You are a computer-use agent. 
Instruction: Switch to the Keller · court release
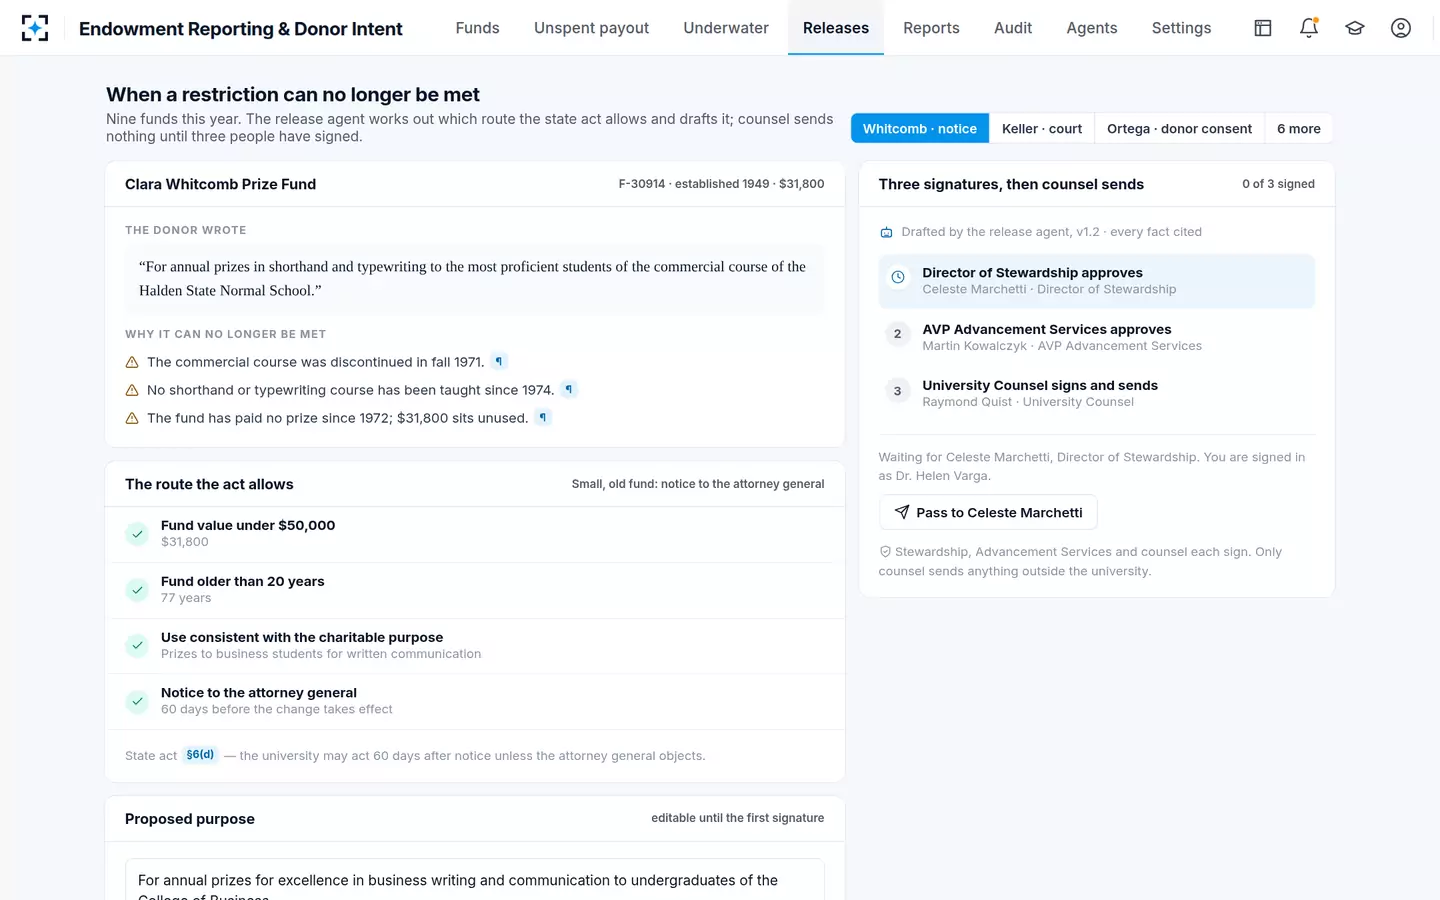[x=1042, y=129]
